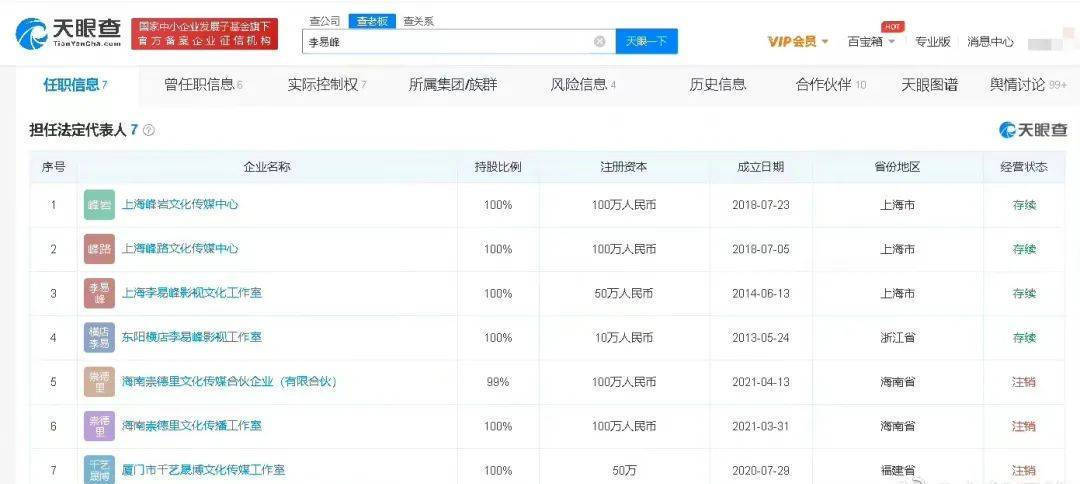Click the 99% shareholding cell
The height and width of the screenshot is (484, 1080).
tap(497, 381)
